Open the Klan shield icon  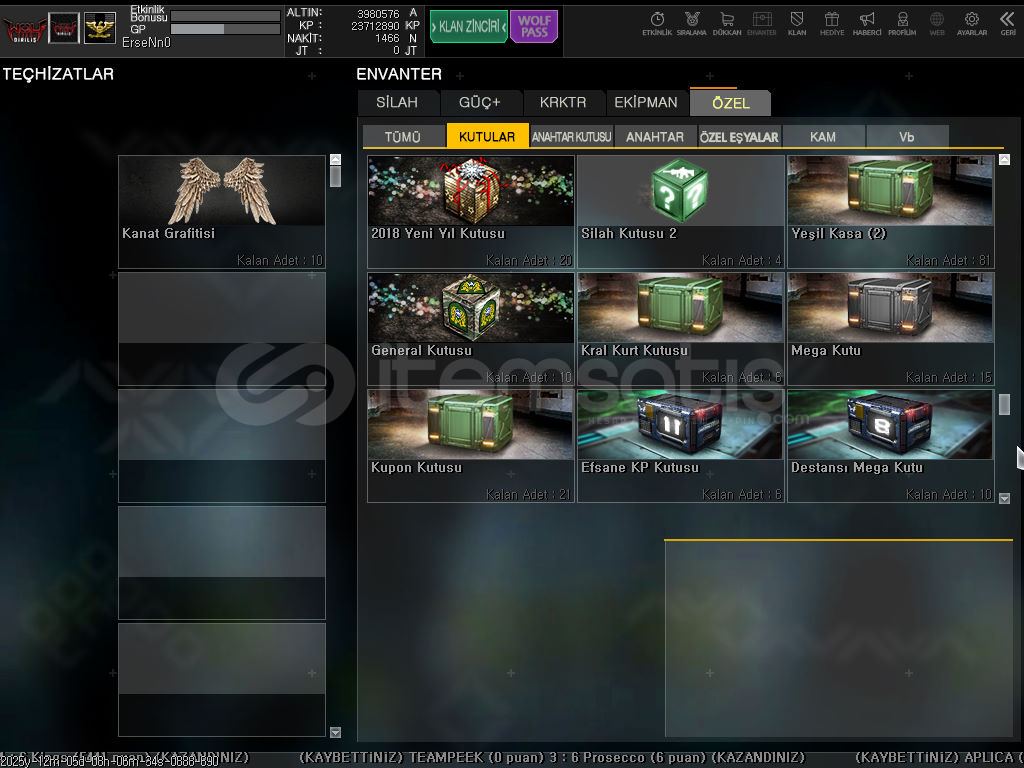797,22
